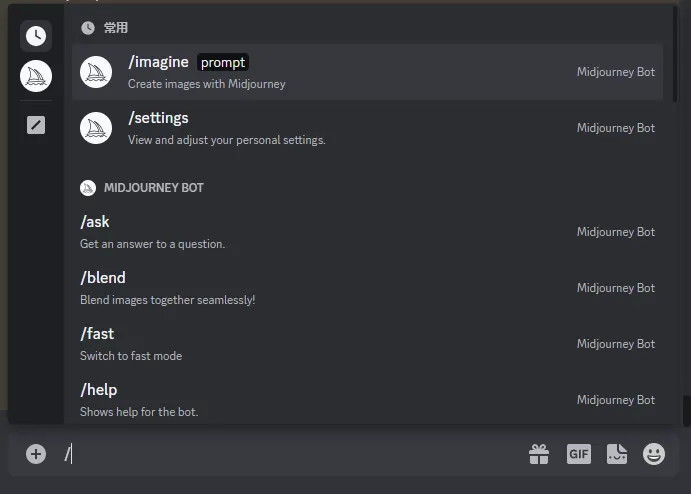Image resolution: width=691 pixels, height=494 pixels.
Task: Click the built-in commands slash icon
Action: point(36,125)
